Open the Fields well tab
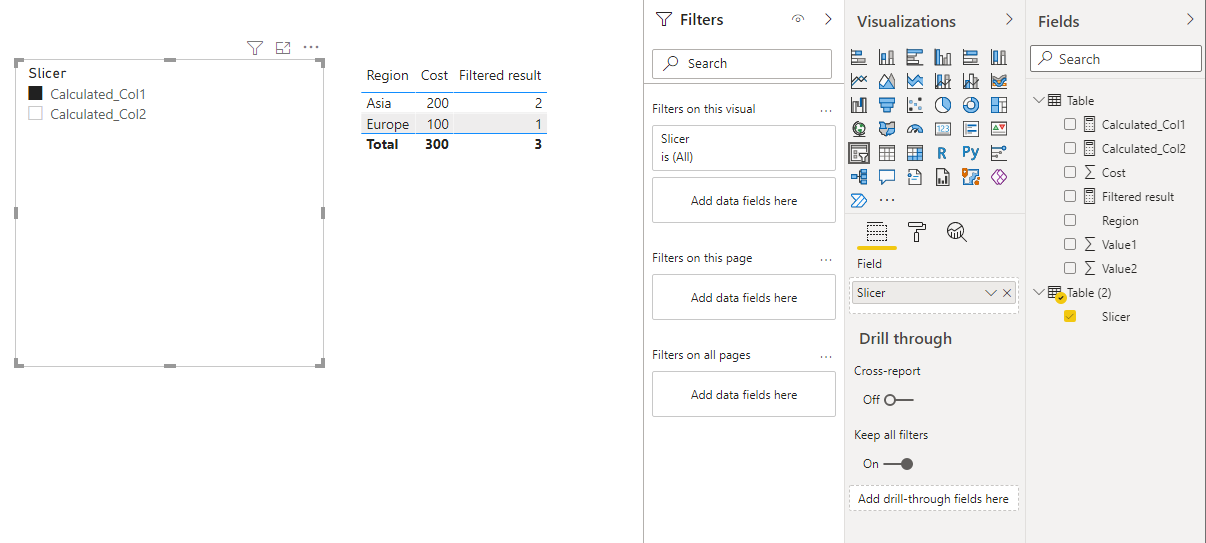The image size is (1206, 543). (877, 232)
